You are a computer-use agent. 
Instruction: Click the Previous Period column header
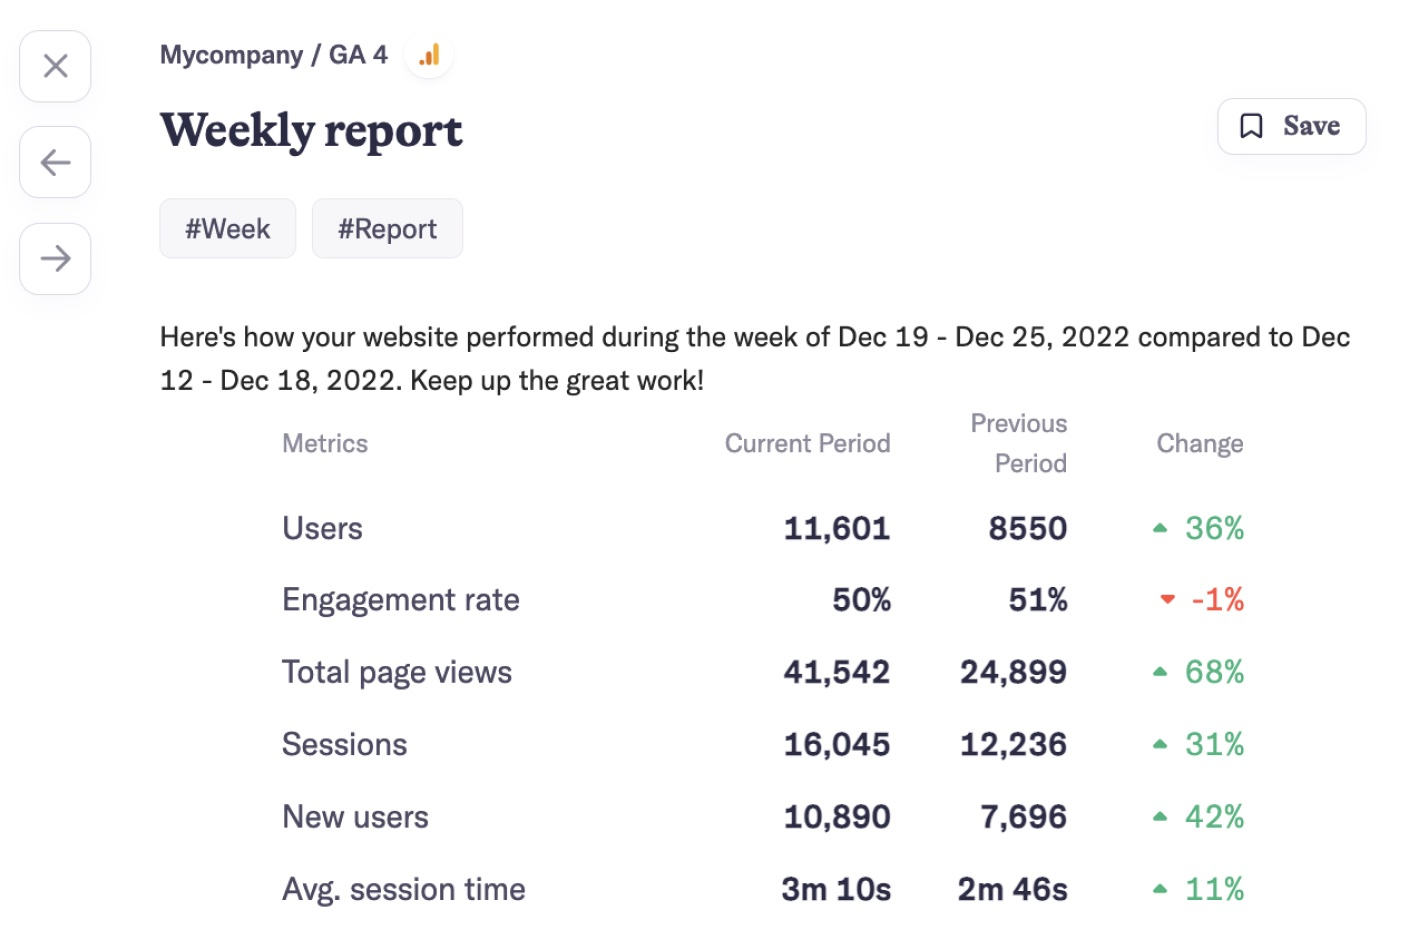pyautogui.click(x=1018, y=443)
